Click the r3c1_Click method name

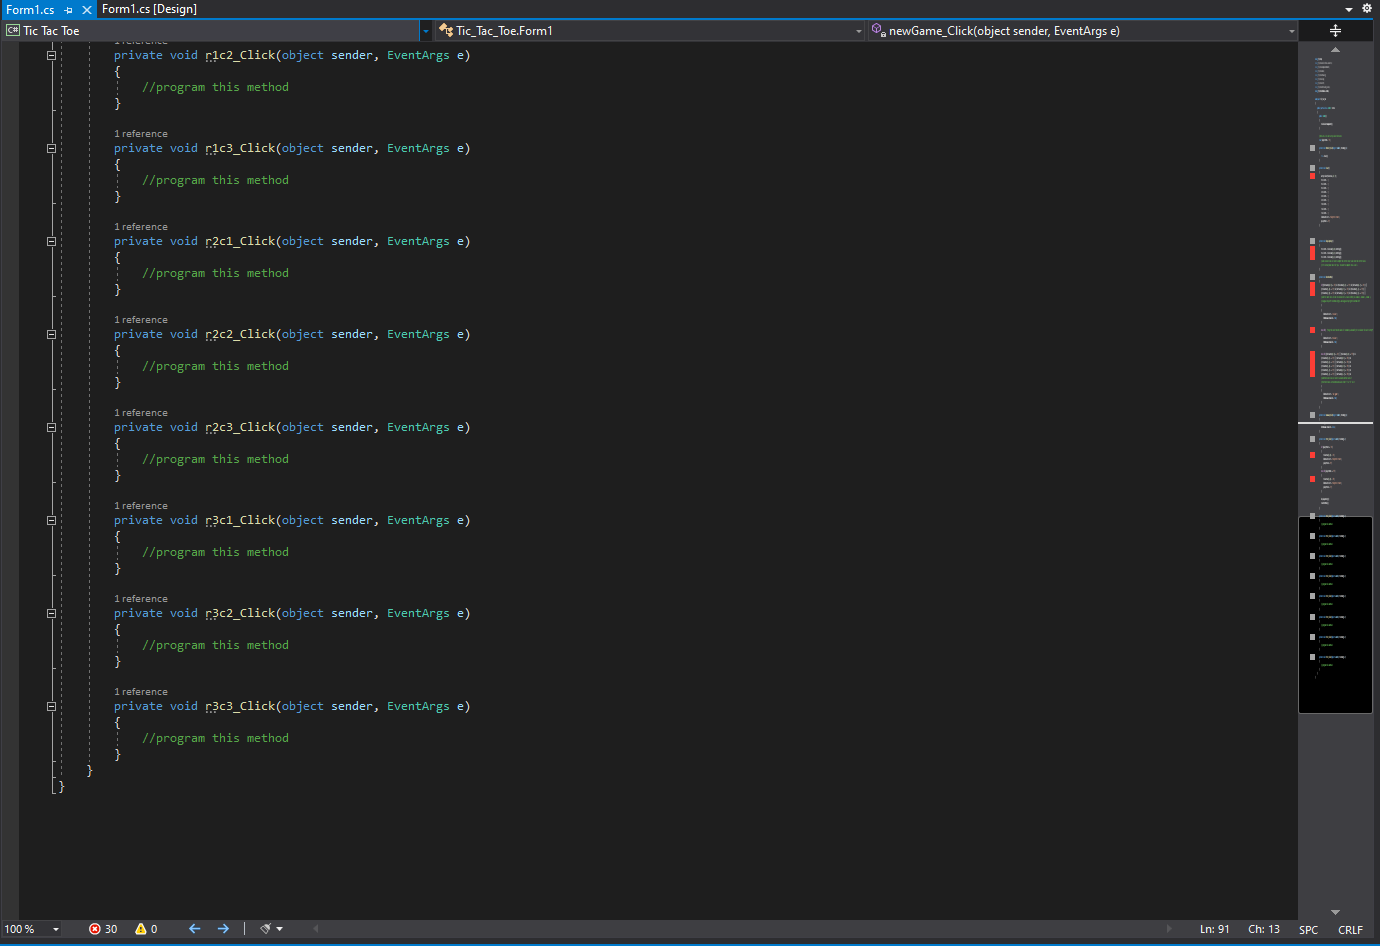240,520
